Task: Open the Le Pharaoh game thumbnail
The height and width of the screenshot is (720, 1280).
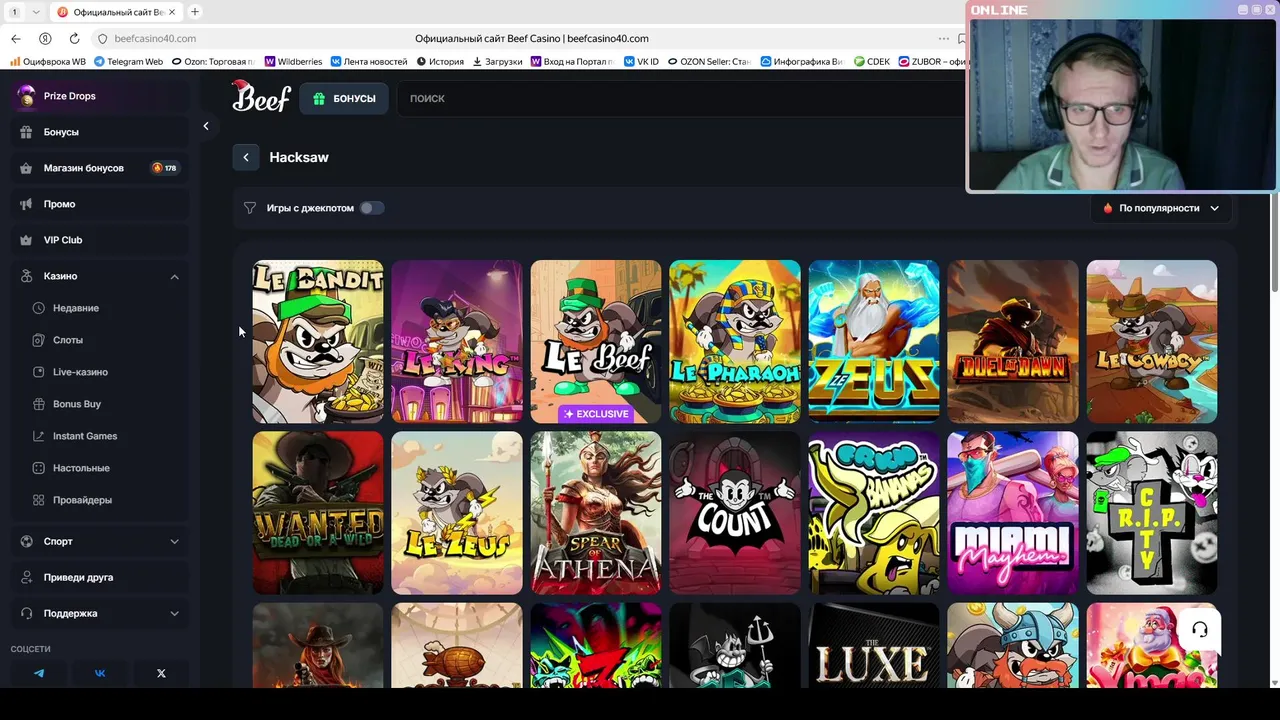Action: pos(735,342)
